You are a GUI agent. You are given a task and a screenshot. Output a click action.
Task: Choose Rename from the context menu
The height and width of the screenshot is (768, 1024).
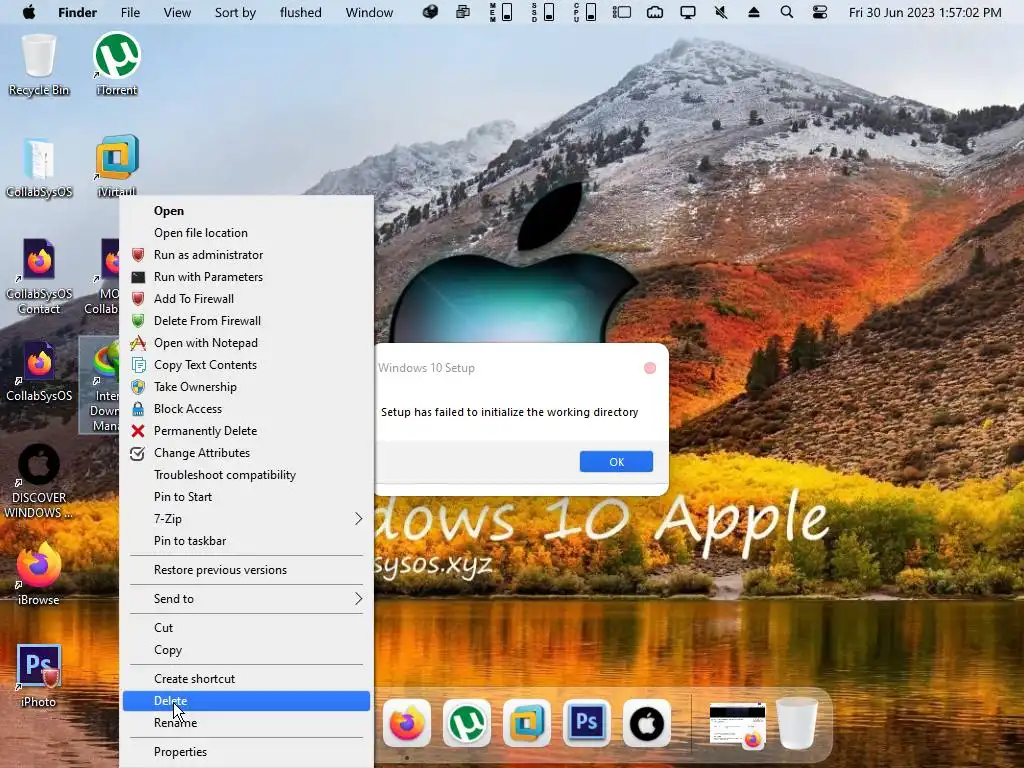246,723
